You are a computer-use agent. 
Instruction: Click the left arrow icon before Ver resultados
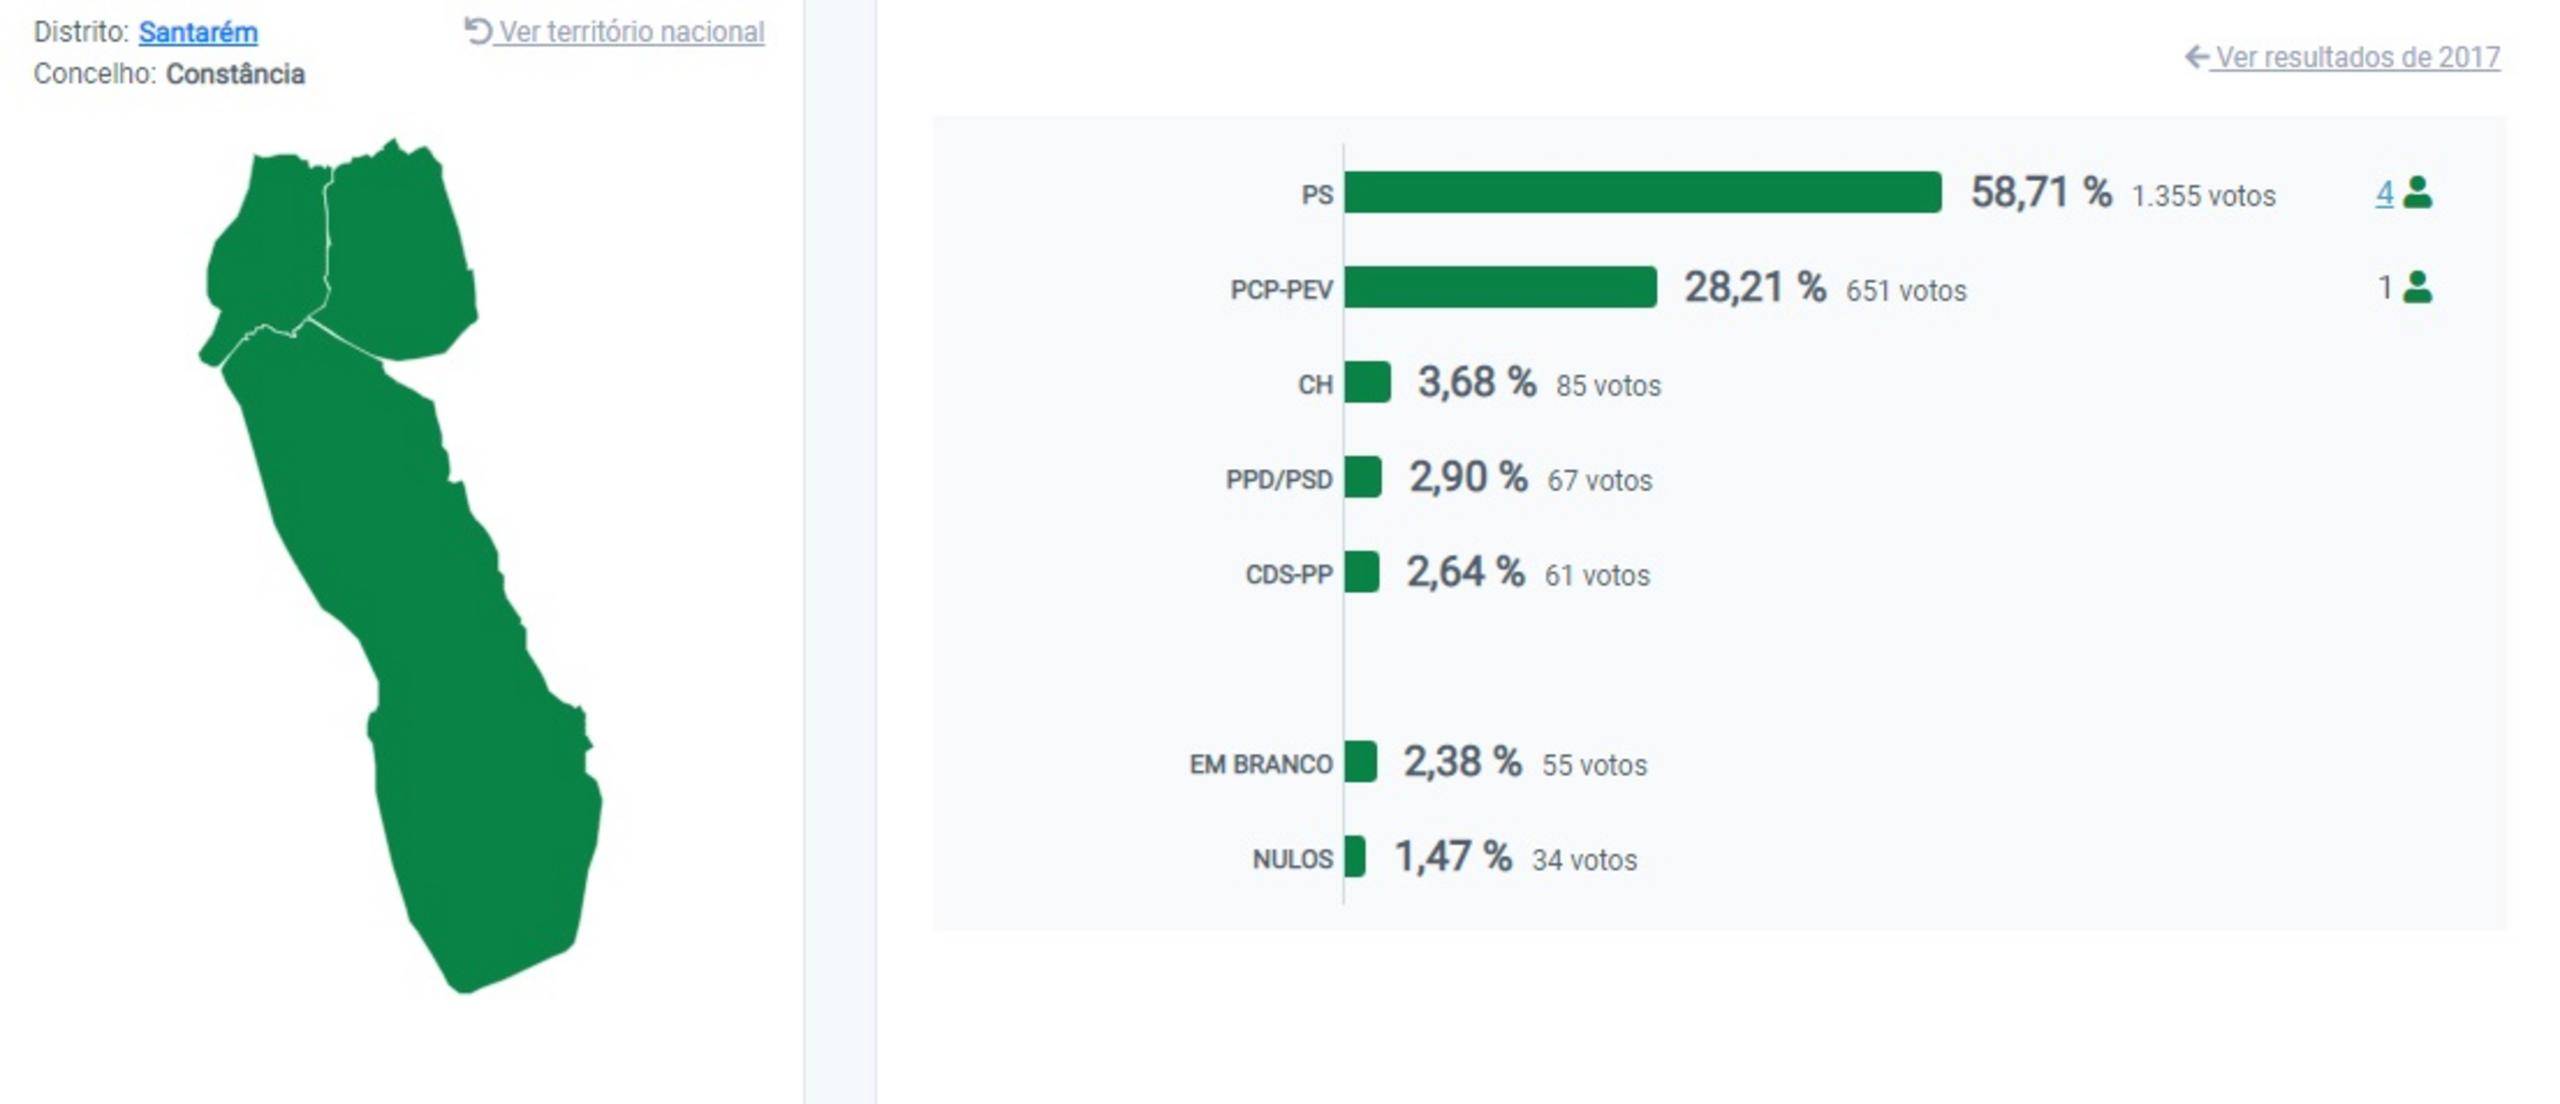click(2196, 57)
